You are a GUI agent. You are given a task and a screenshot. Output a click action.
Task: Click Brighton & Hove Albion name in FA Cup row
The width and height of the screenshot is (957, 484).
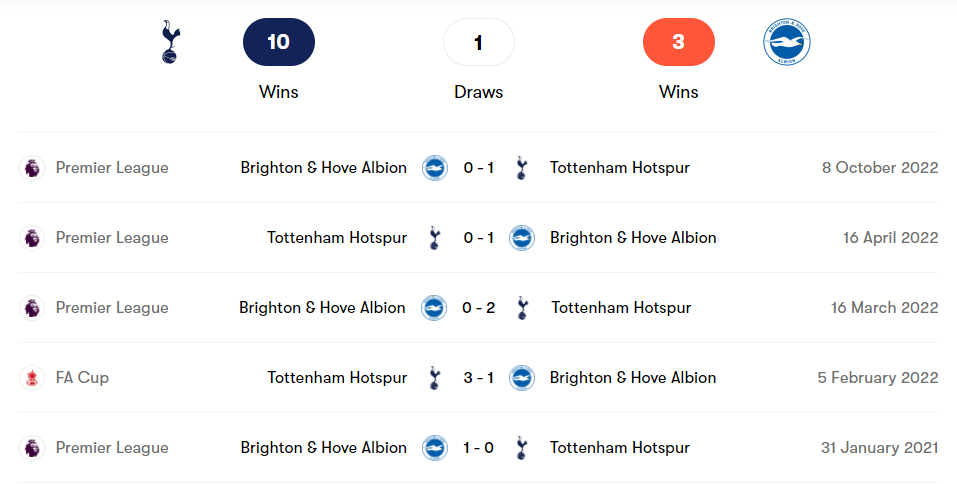pos(633,378)
